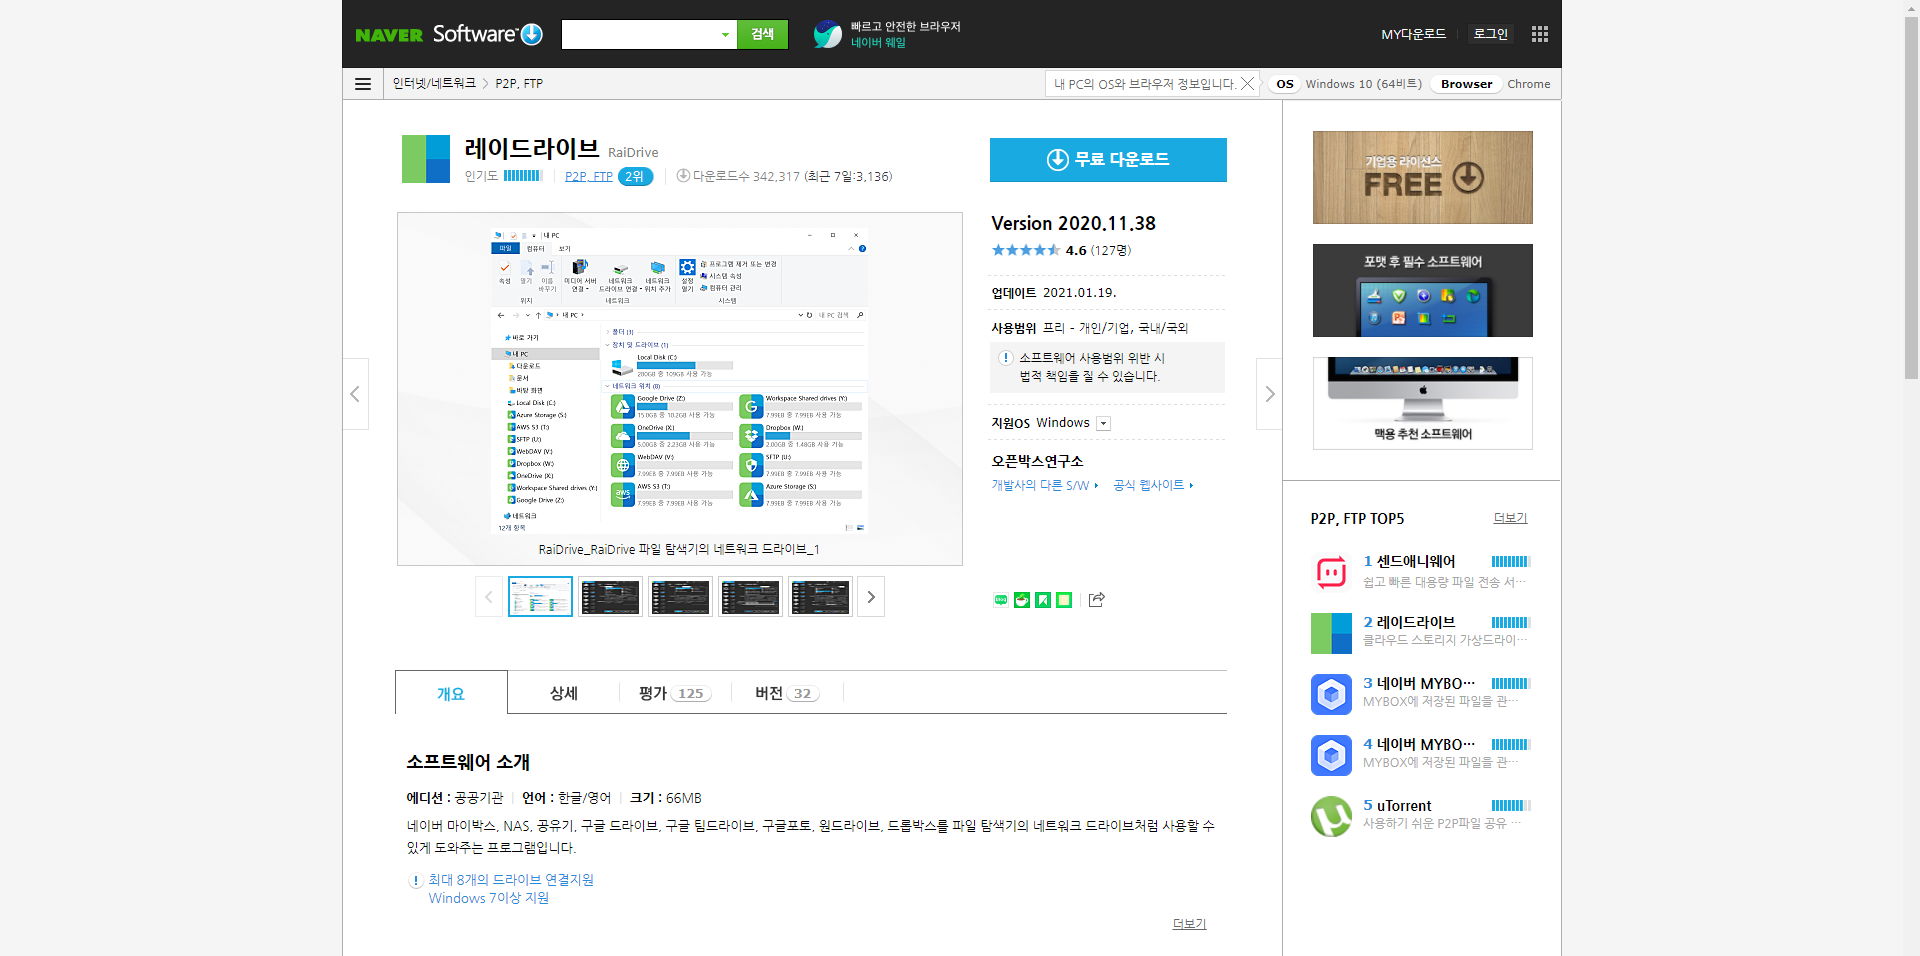Click More link in P2P, FTP TOP5
The image size is (1920, 956).
tap(1510, 518)
